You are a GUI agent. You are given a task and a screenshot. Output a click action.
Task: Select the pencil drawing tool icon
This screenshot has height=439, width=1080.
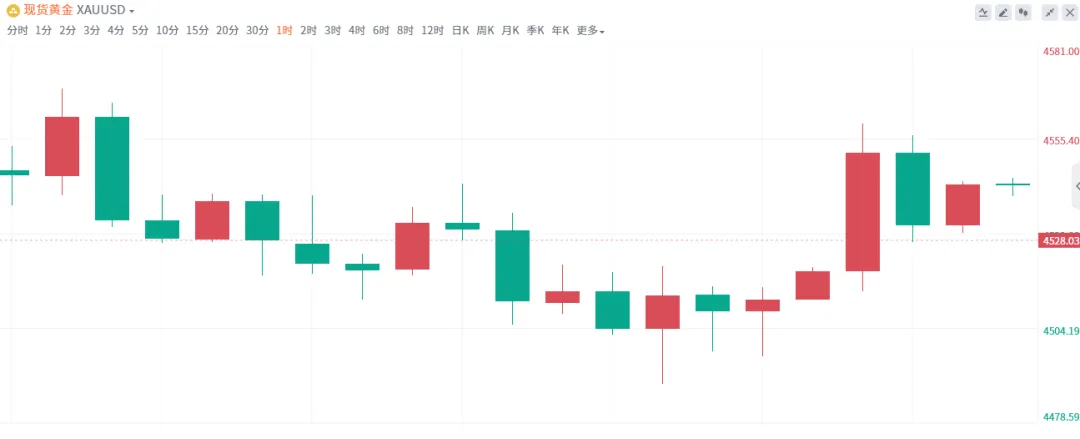(1003, 12)
